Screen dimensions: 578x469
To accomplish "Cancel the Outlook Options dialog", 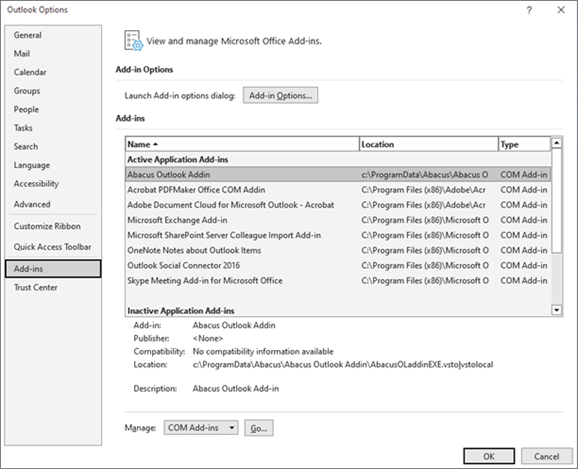I will [547, 456].
